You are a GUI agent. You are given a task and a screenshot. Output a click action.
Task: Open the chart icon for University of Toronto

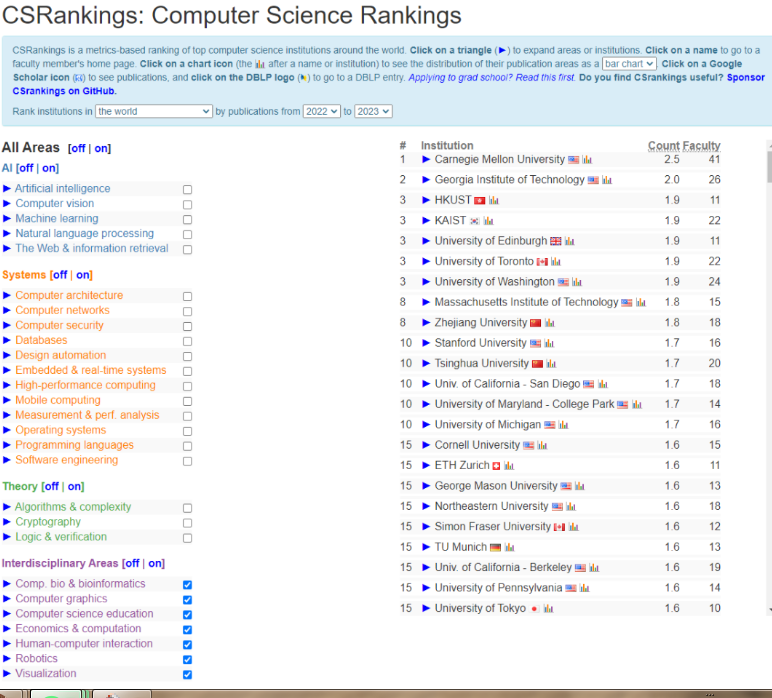(555, 262)
